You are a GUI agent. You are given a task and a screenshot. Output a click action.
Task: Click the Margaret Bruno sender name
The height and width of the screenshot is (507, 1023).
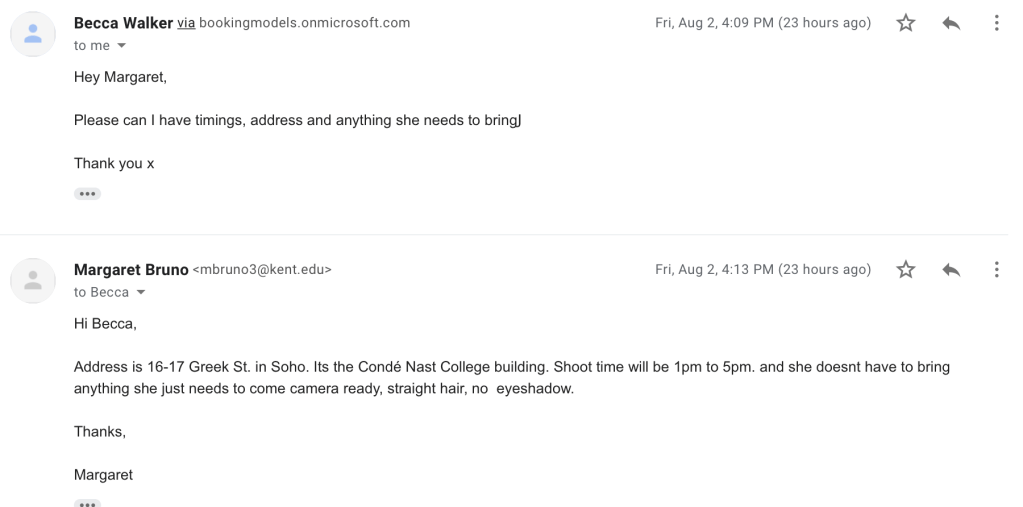pyautogui.click(x=130, y=269)
